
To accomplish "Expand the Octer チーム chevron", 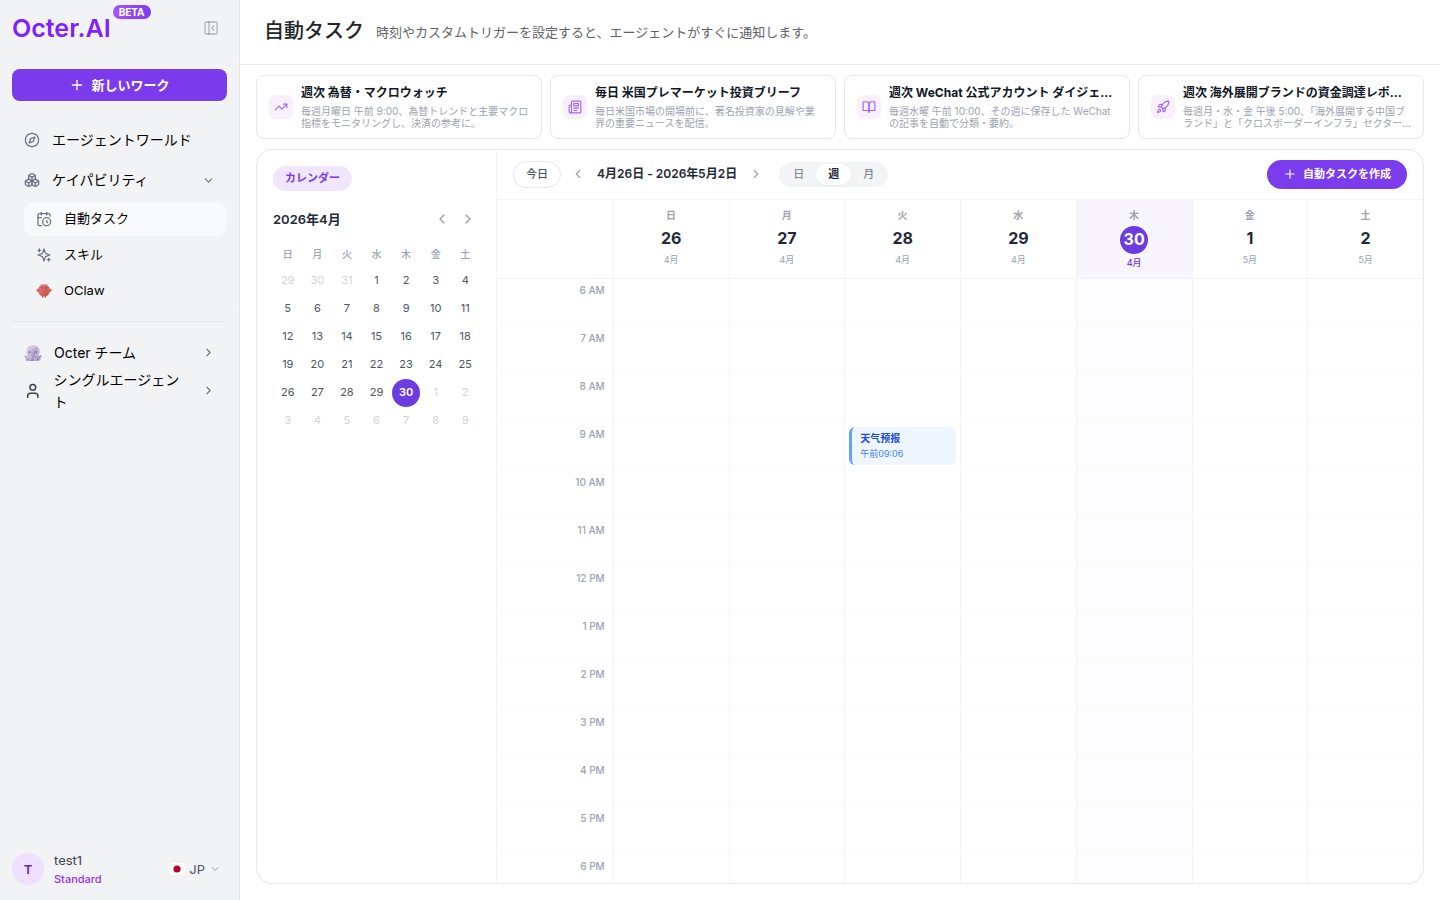I will point(208,353).
